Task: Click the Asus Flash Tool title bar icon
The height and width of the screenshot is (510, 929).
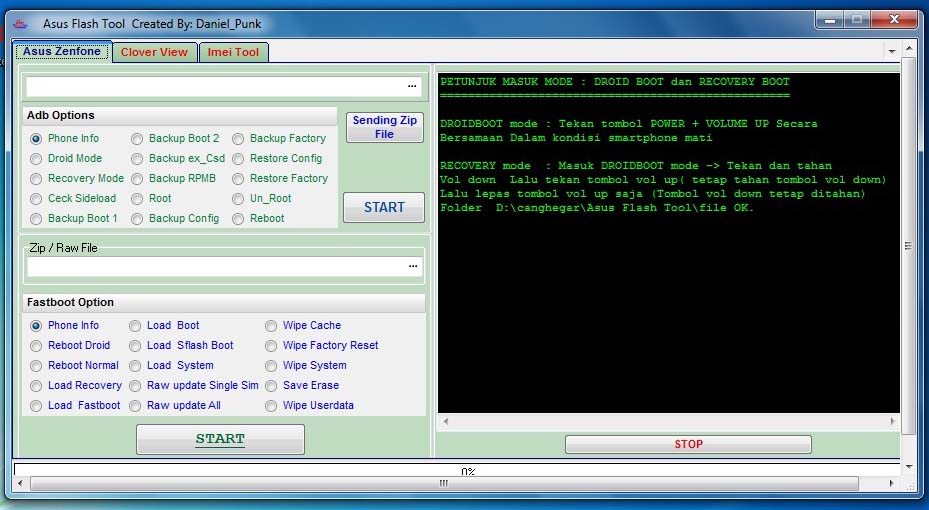Action: (x=20, y=24)
